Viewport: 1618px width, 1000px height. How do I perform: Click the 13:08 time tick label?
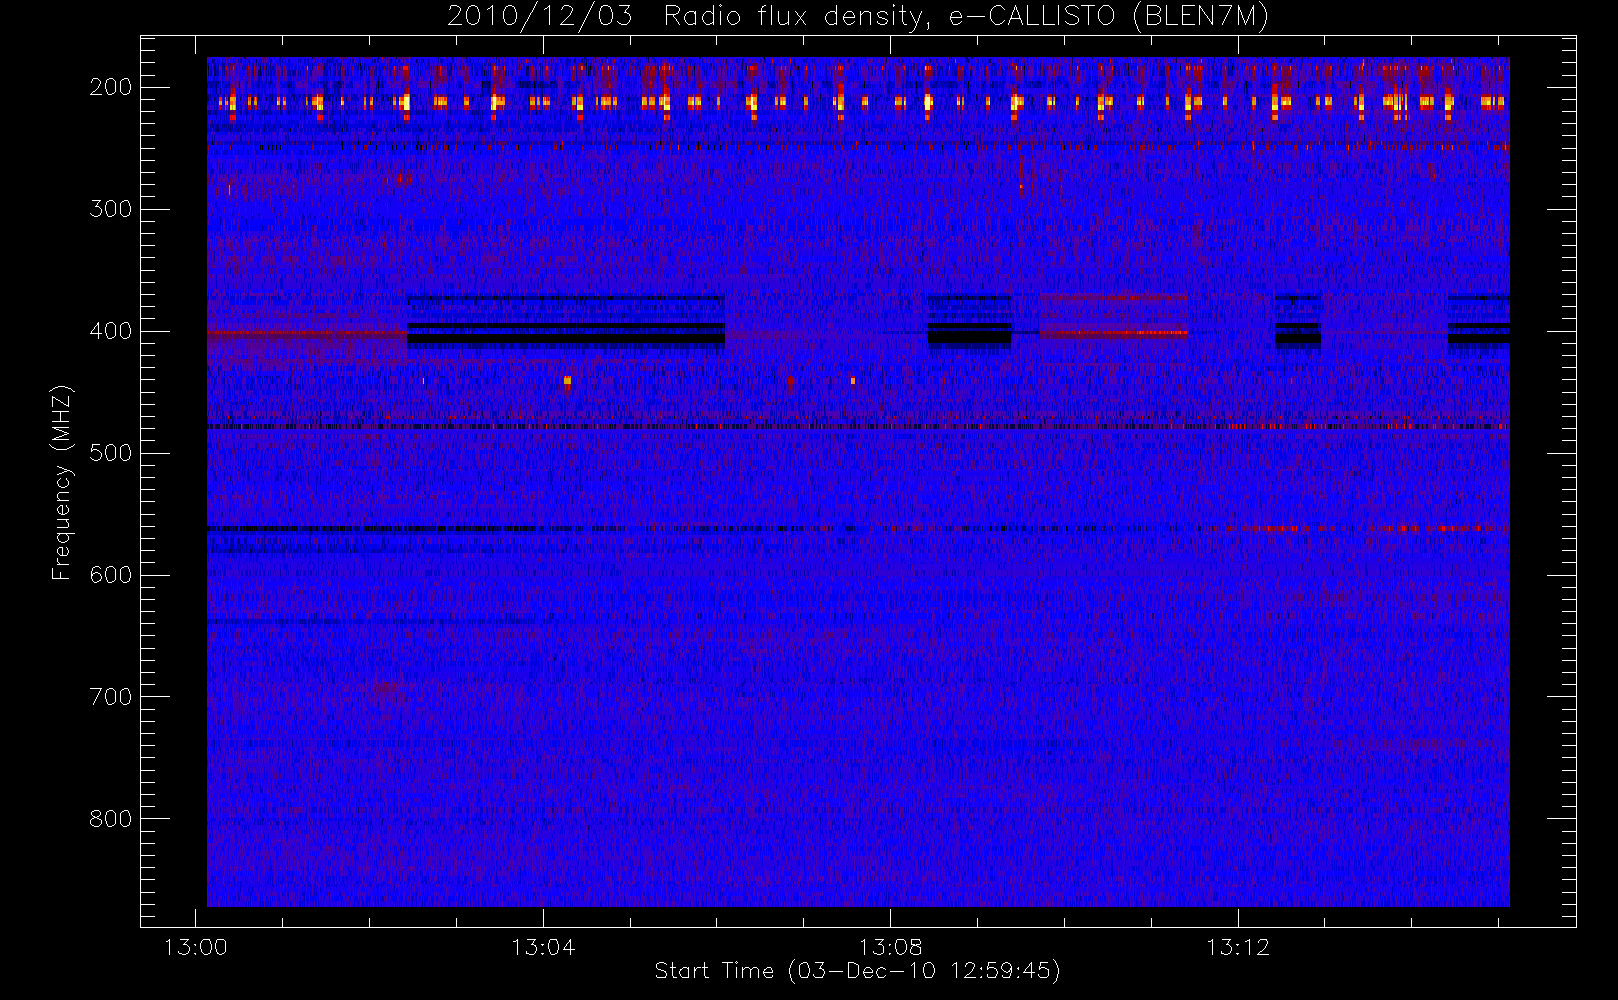(890, 947)
